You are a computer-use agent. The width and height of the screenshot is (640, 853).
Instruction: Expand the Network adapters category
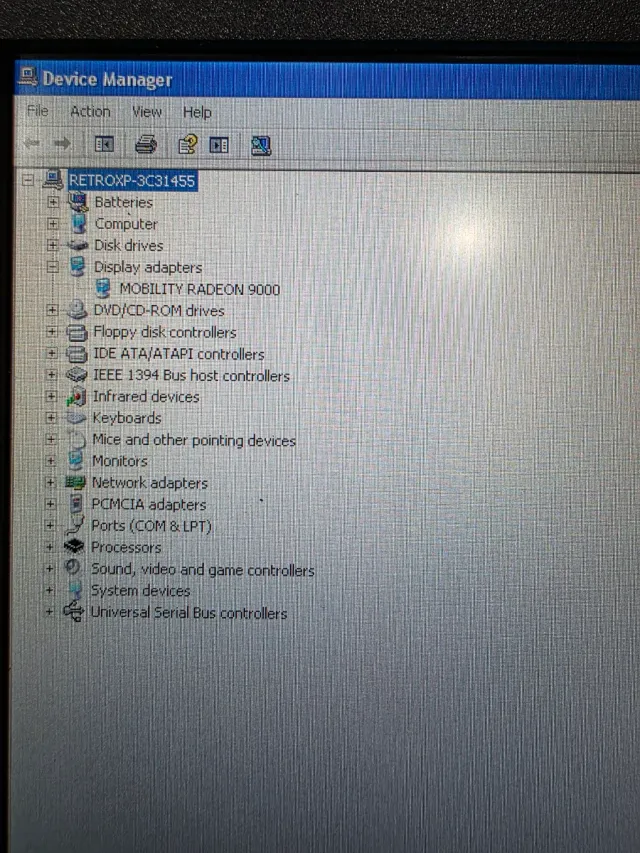(50, 482)
